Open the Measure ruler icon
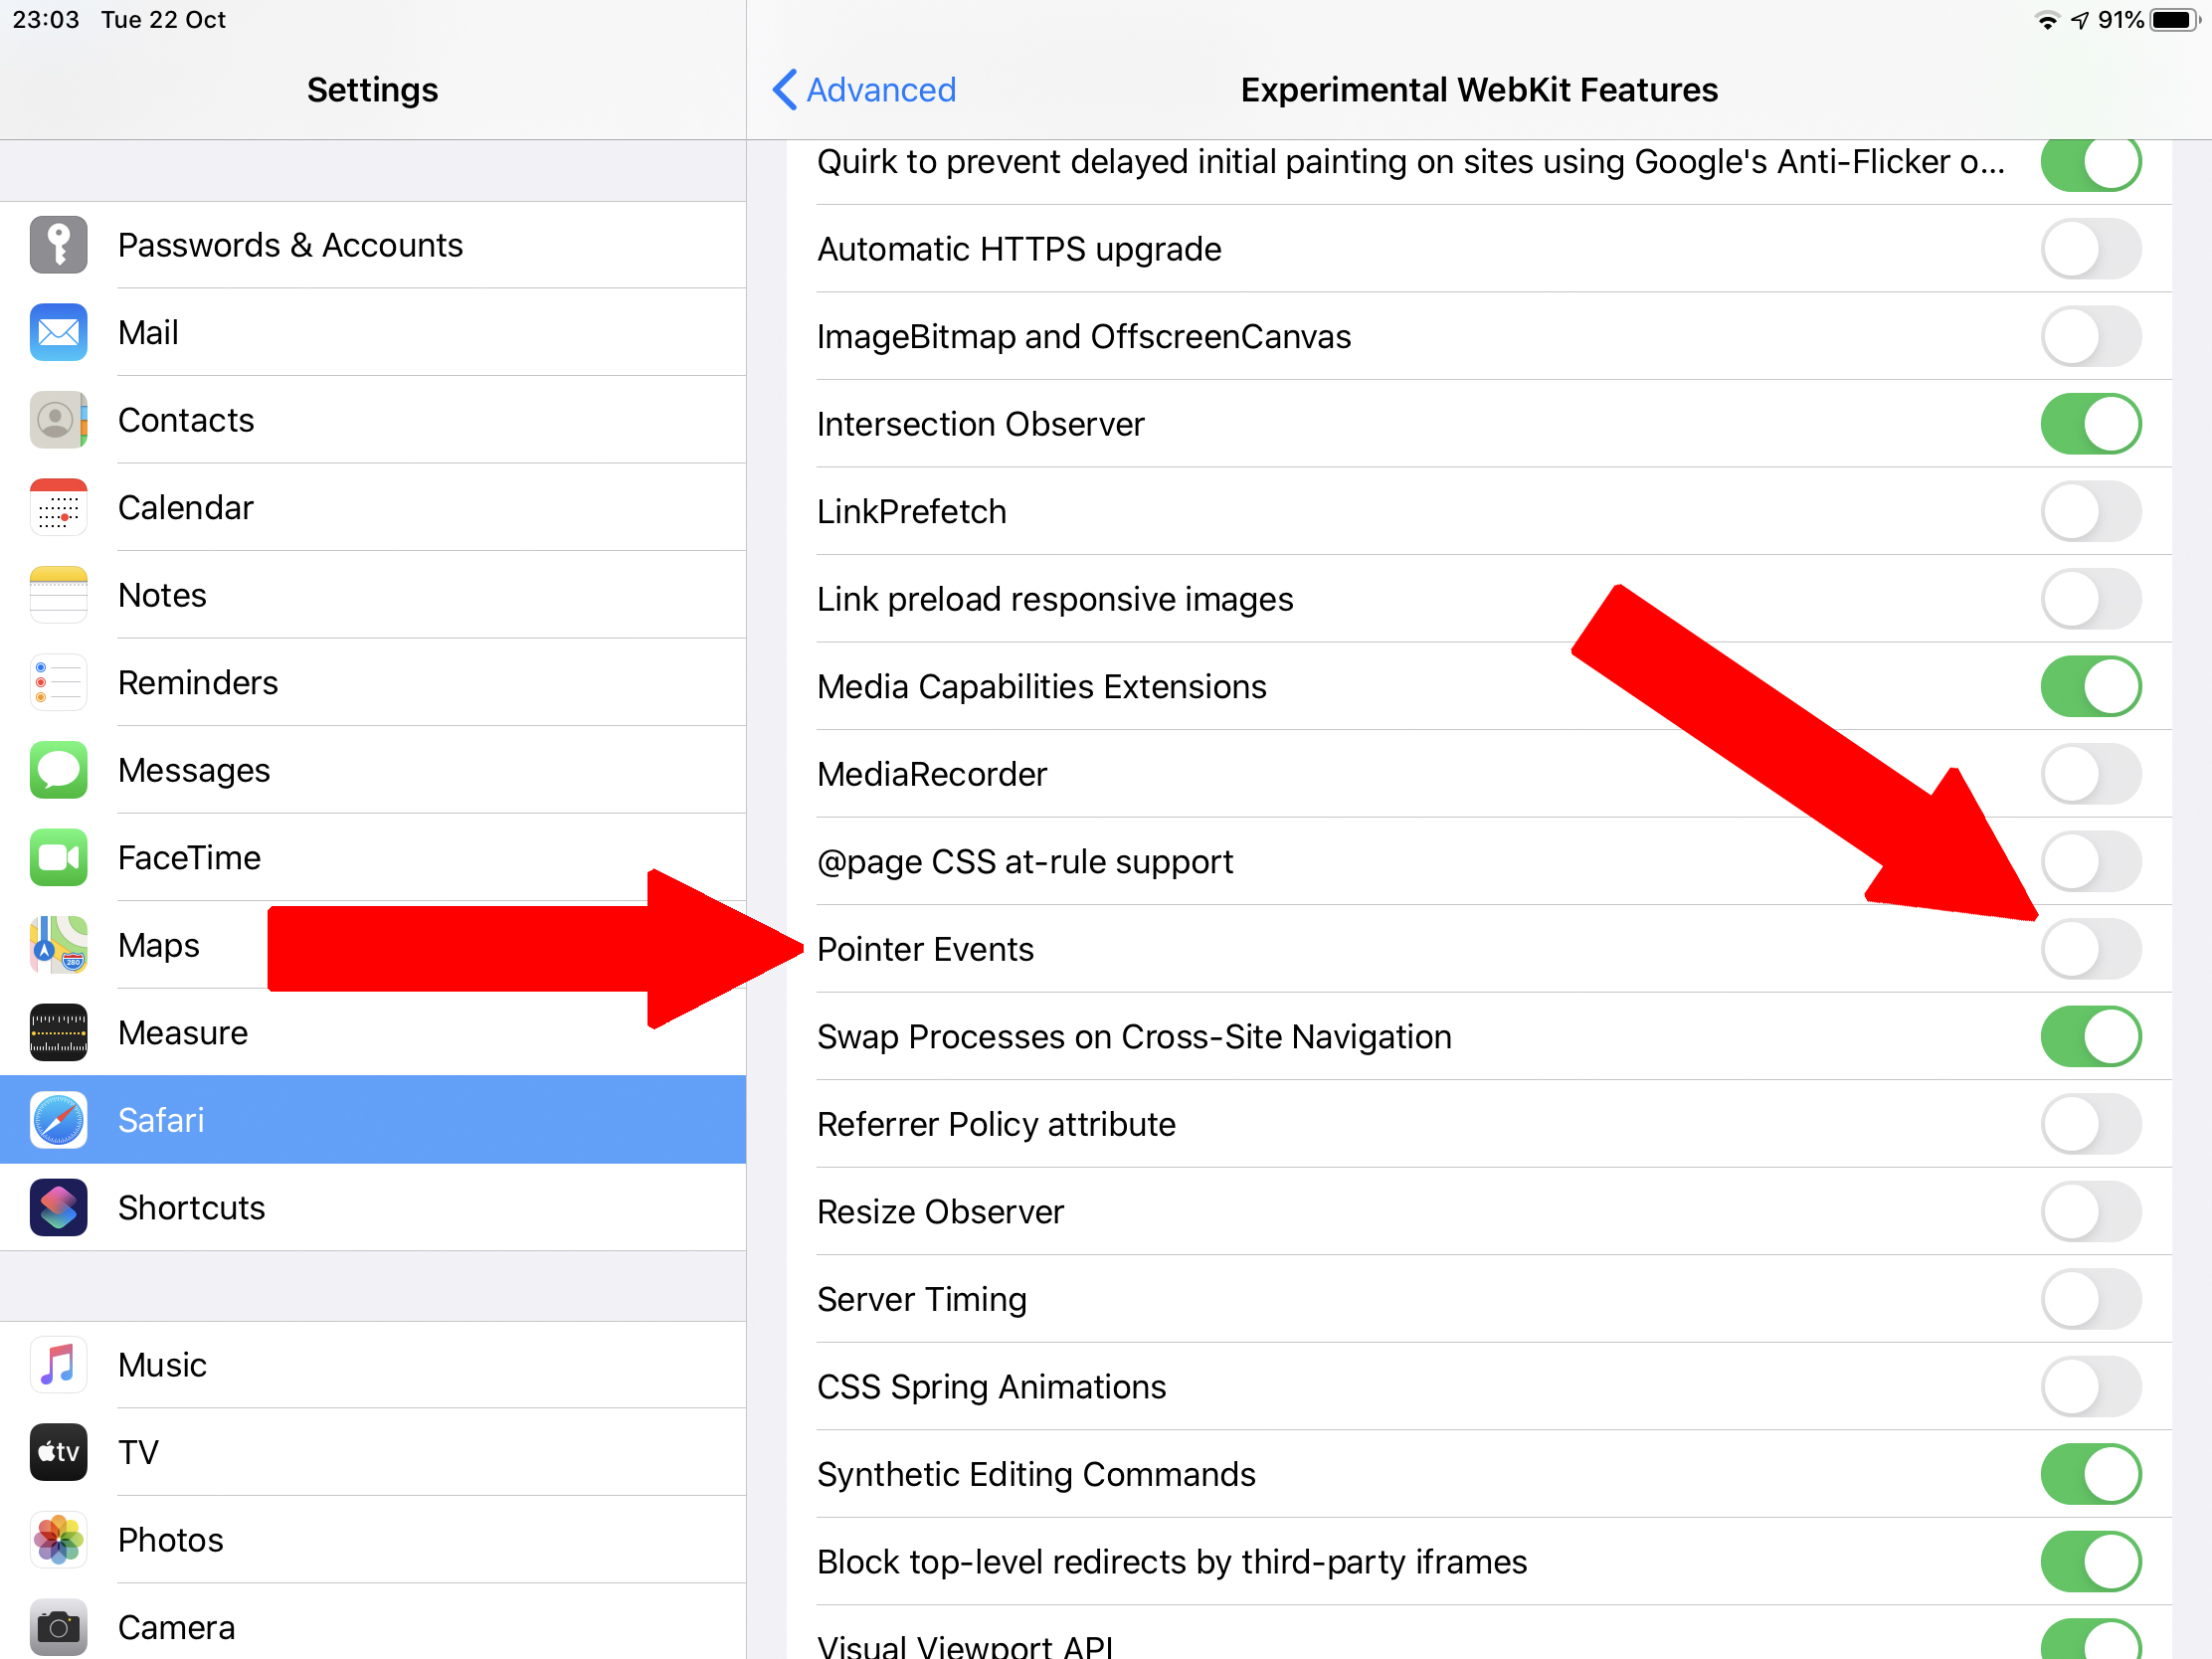The width and height of the screenshot is (2212, 1659). click(x=58, y=1033)
